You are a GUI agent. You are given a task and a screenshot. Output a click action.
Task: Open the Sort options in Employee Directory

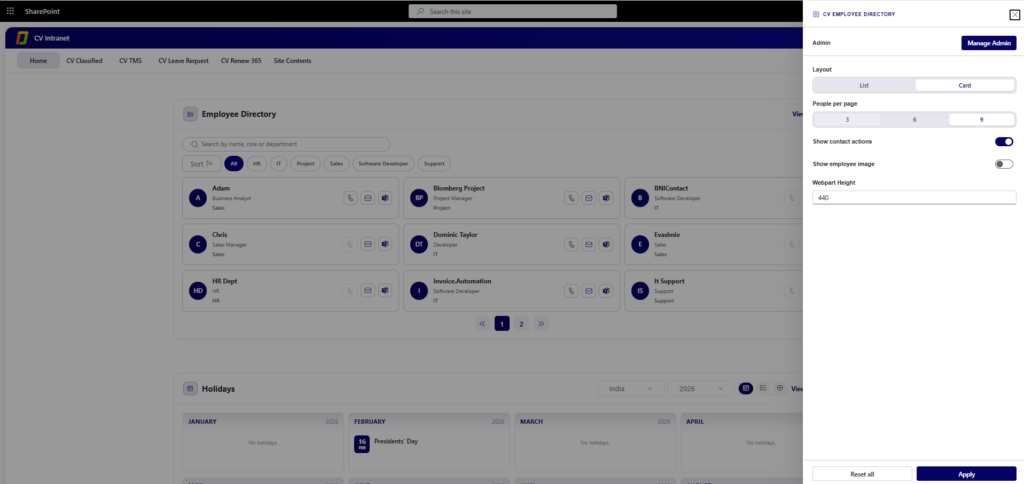tap(202, 164)
